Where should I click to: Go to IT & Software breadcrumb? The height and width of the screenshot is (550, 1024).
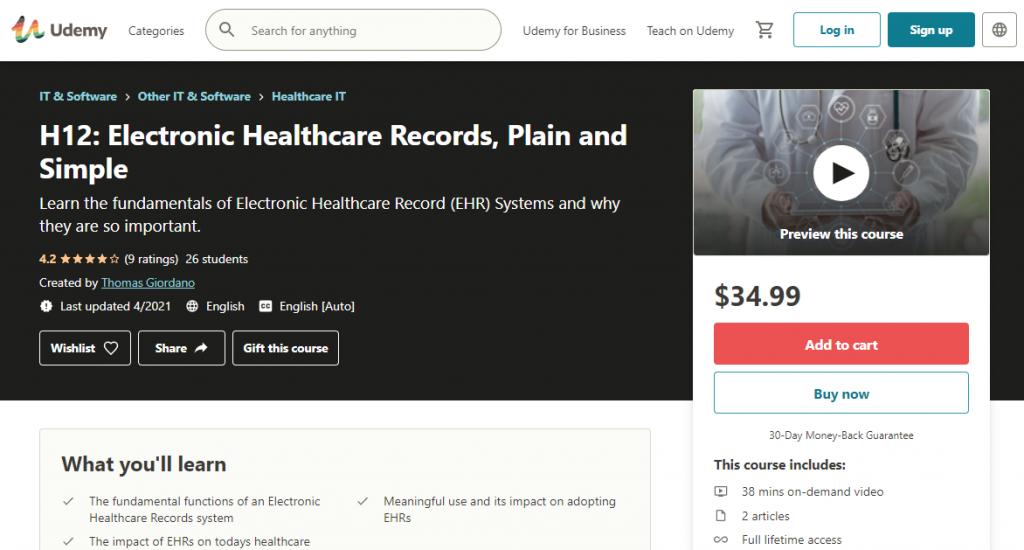(x=78, y=97)
